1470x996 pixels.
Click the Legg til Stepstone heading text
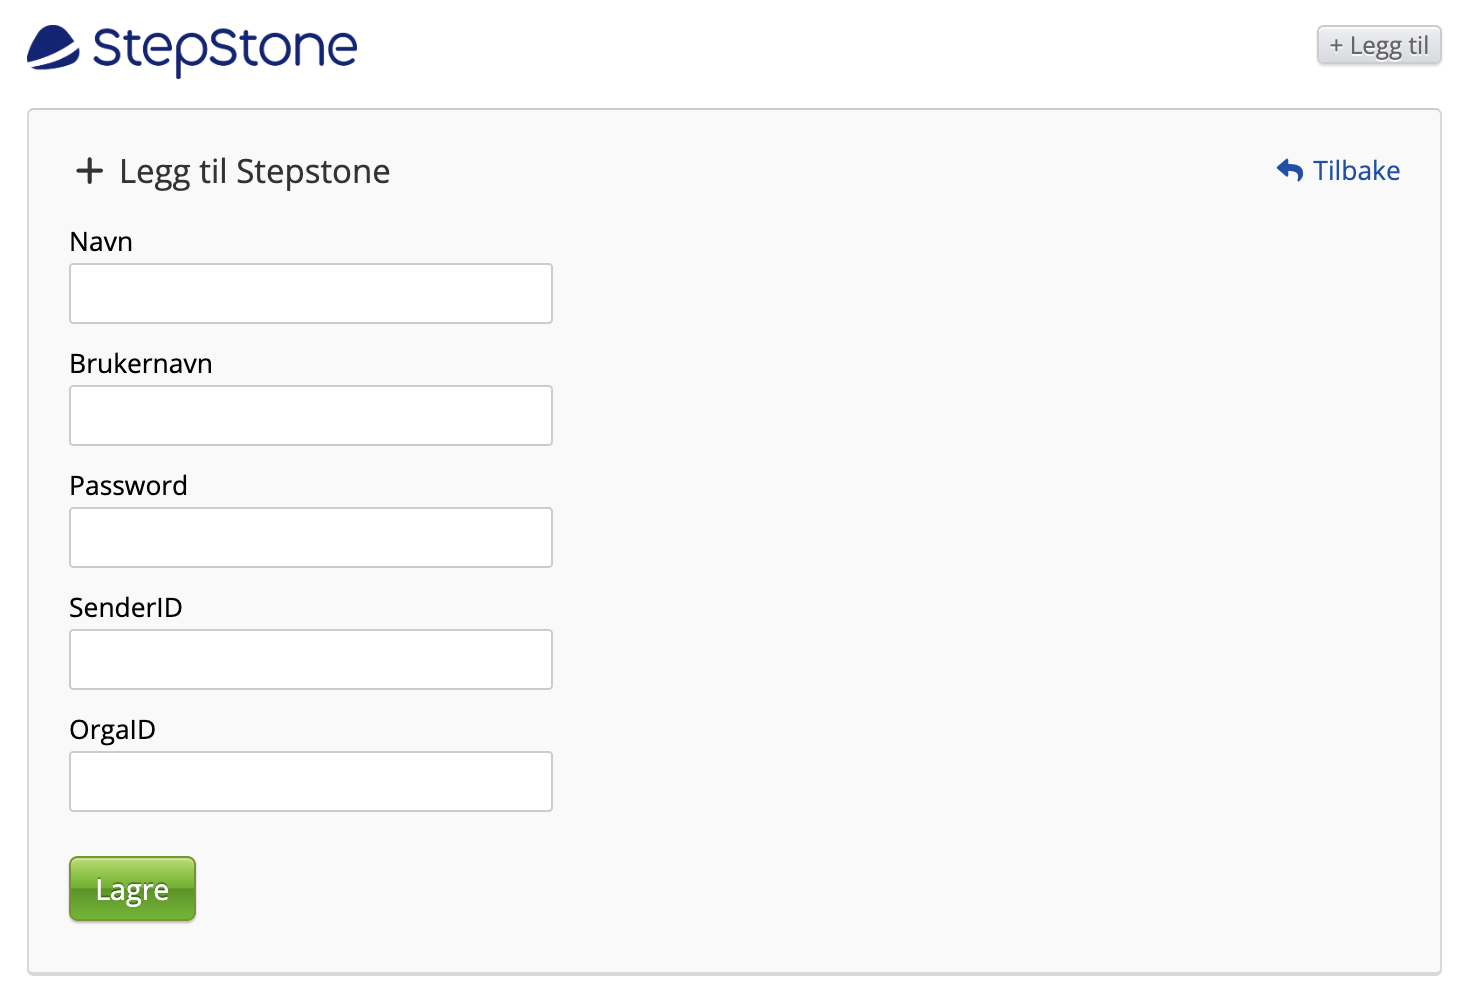255,172
